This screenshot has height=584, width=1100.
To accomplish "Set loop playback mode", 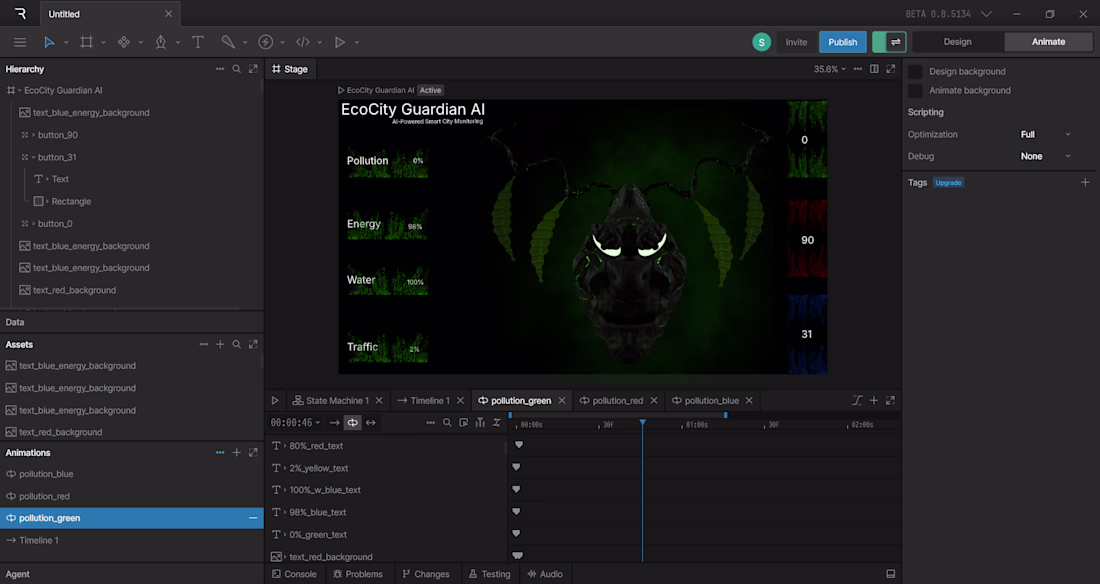I will pos(352,423).
